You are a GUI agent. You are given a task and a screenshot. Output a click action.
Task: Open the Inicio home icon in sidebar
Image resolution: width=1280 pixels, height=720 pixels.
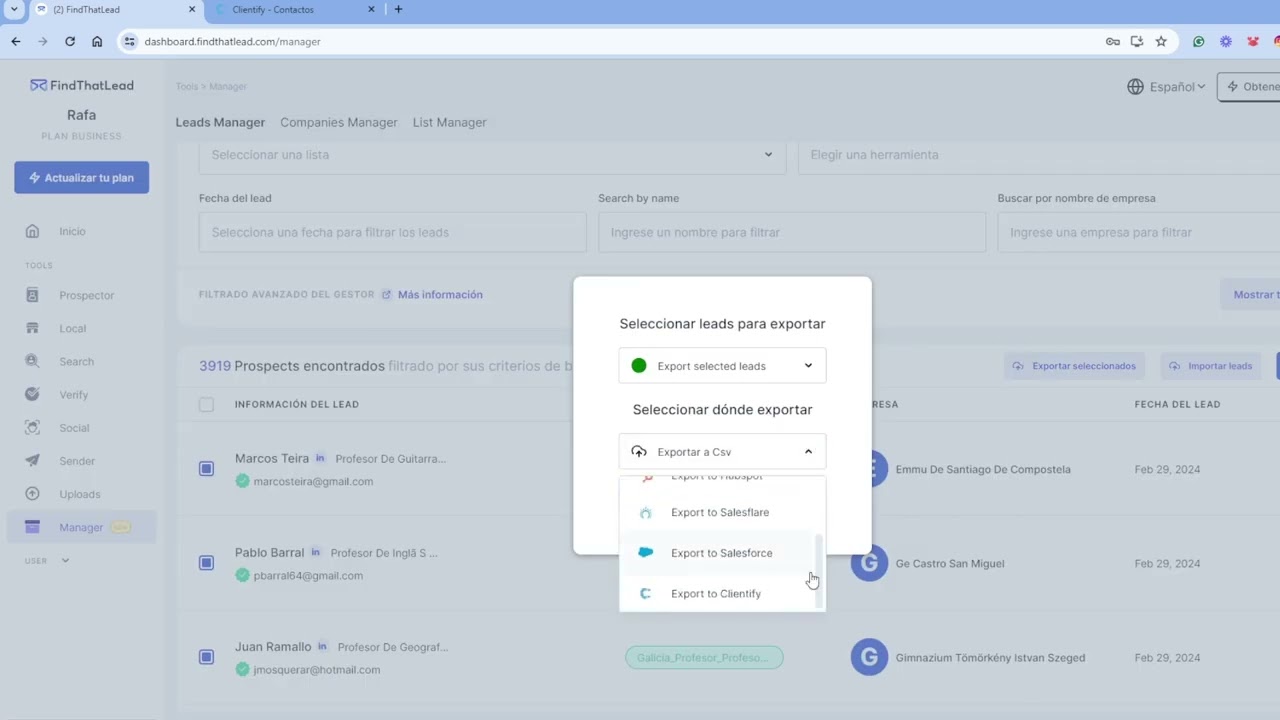(x=32, y=231)
